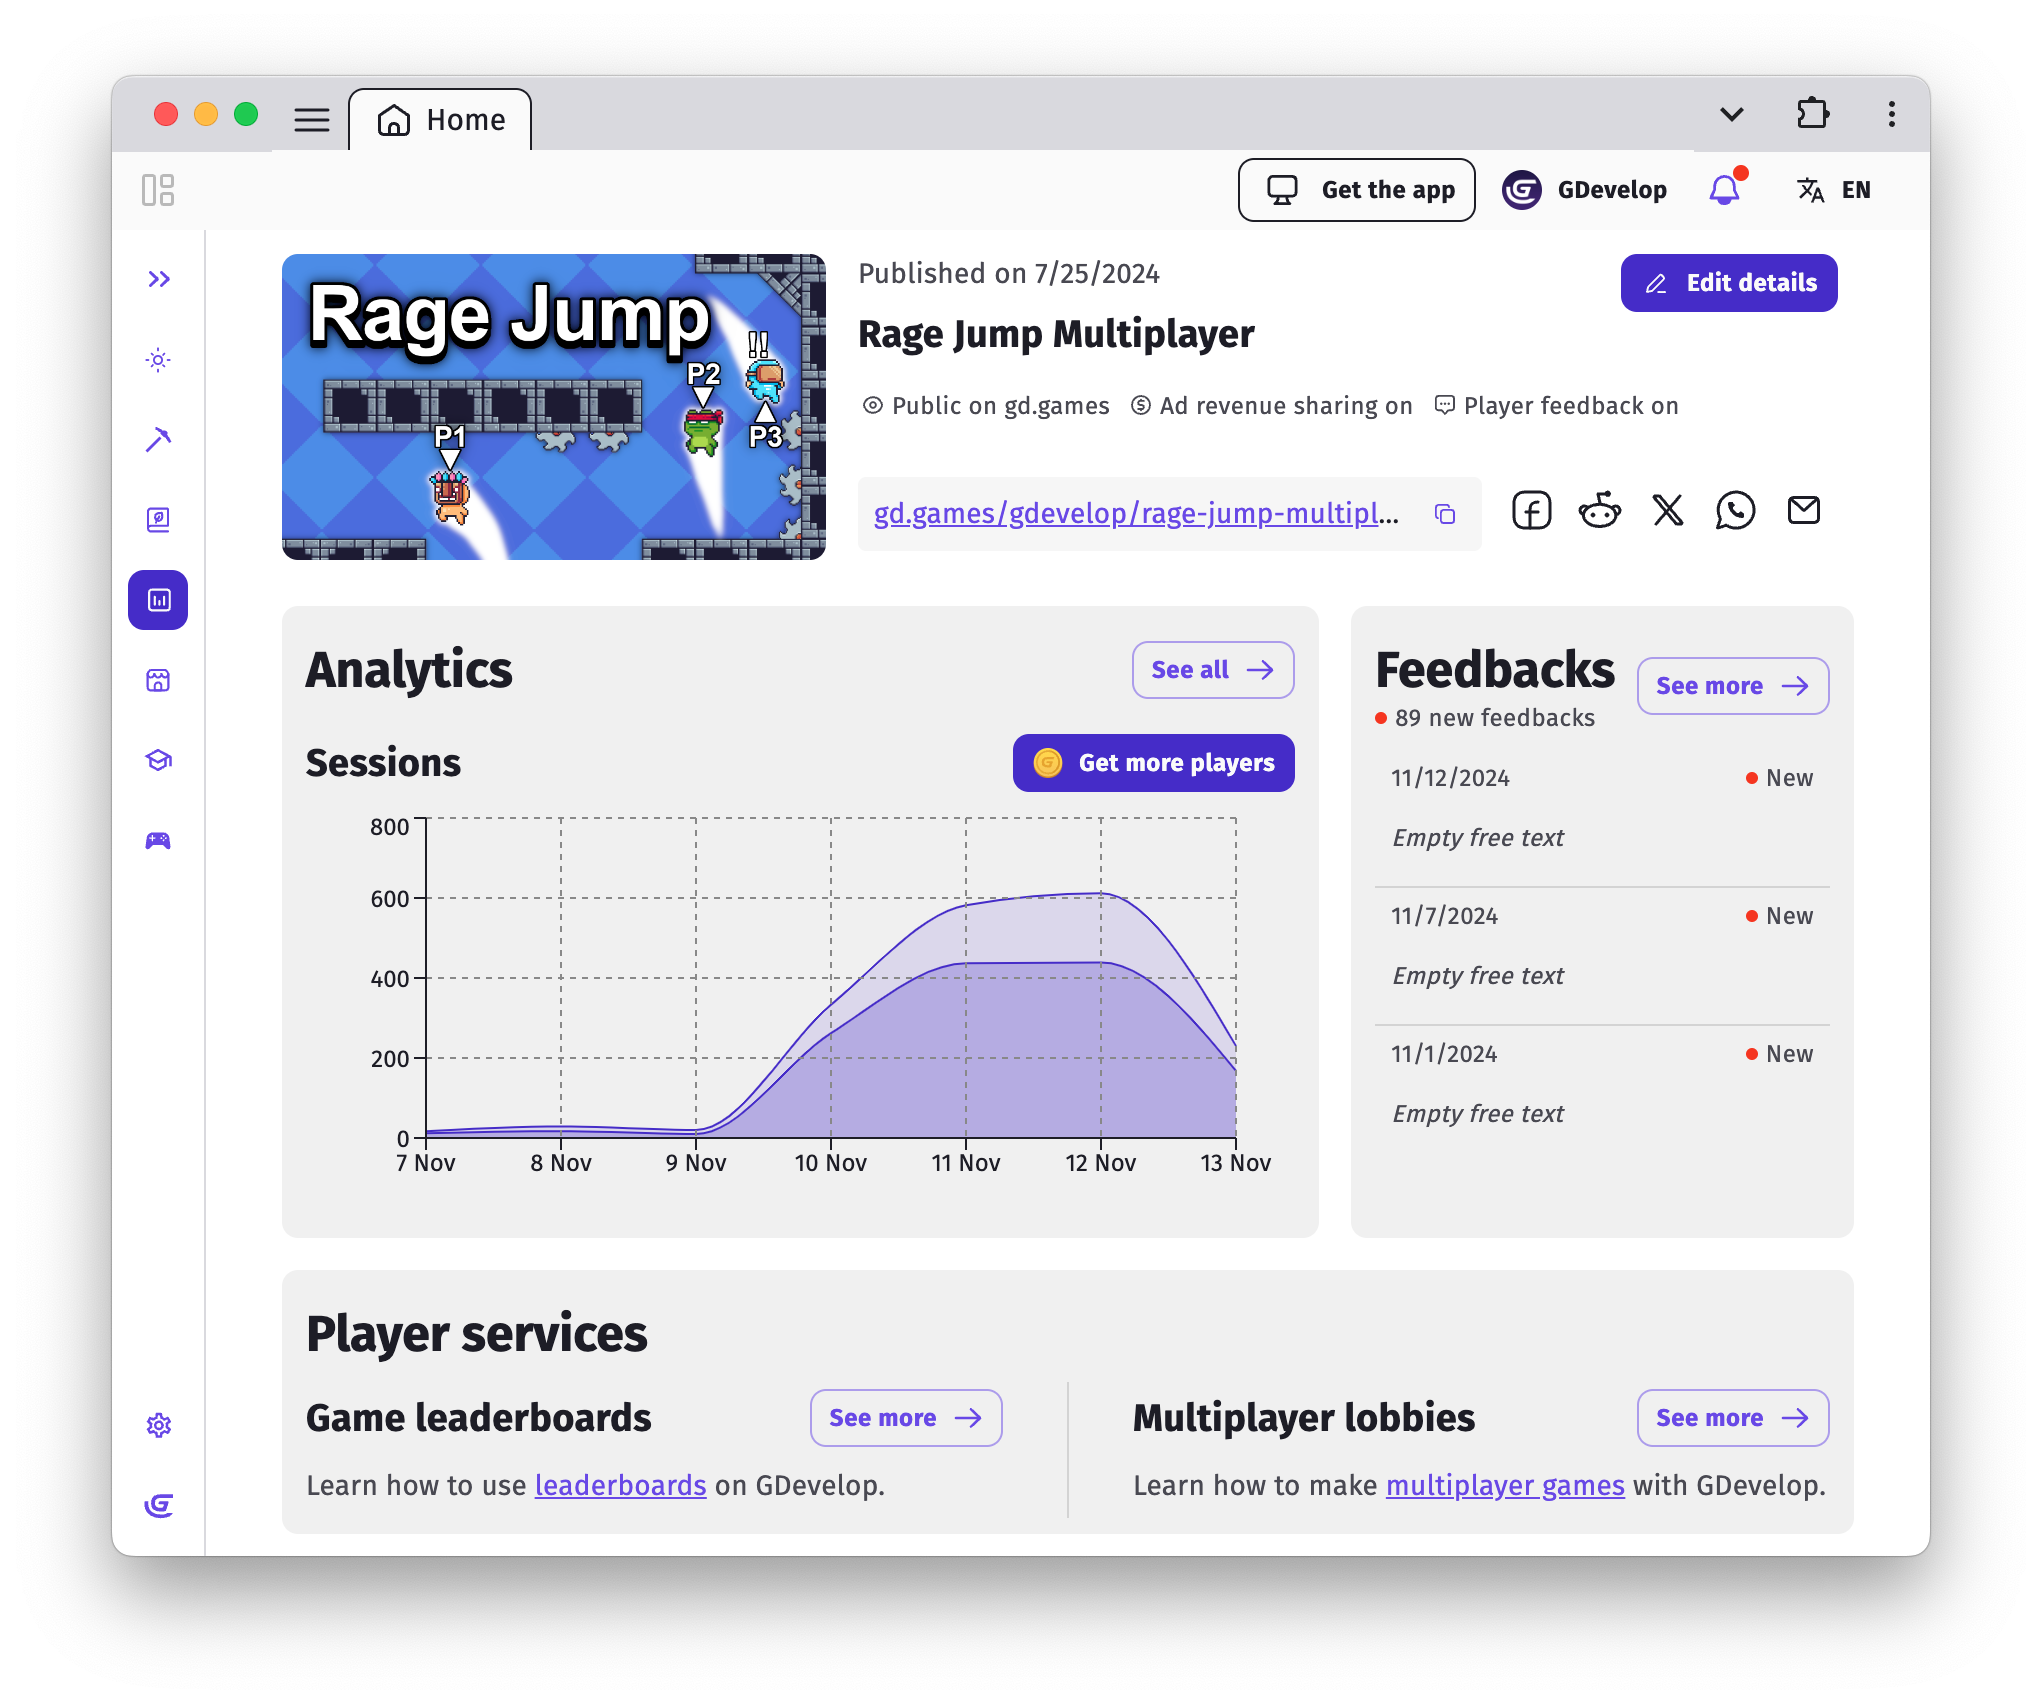Click Get more players button
The height and width of the screenshot is (1704, 2042).
tap(1154, 763)
